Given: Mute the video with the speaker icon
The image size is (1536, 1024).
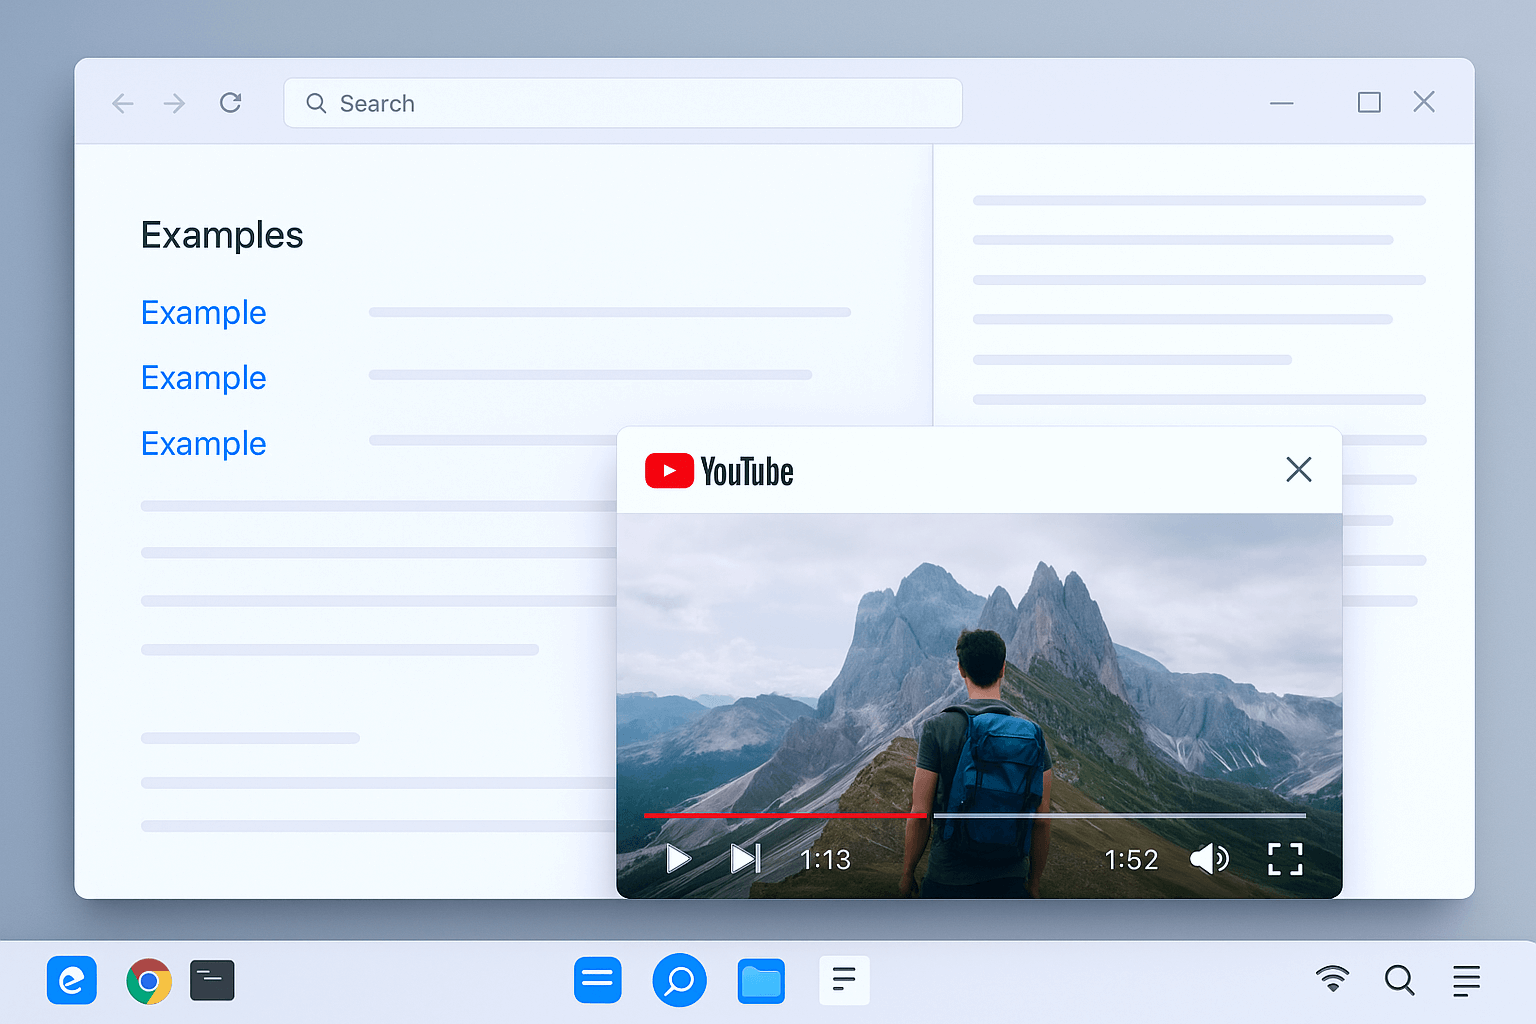Looking at the screenshot, I should [1209, 858].
